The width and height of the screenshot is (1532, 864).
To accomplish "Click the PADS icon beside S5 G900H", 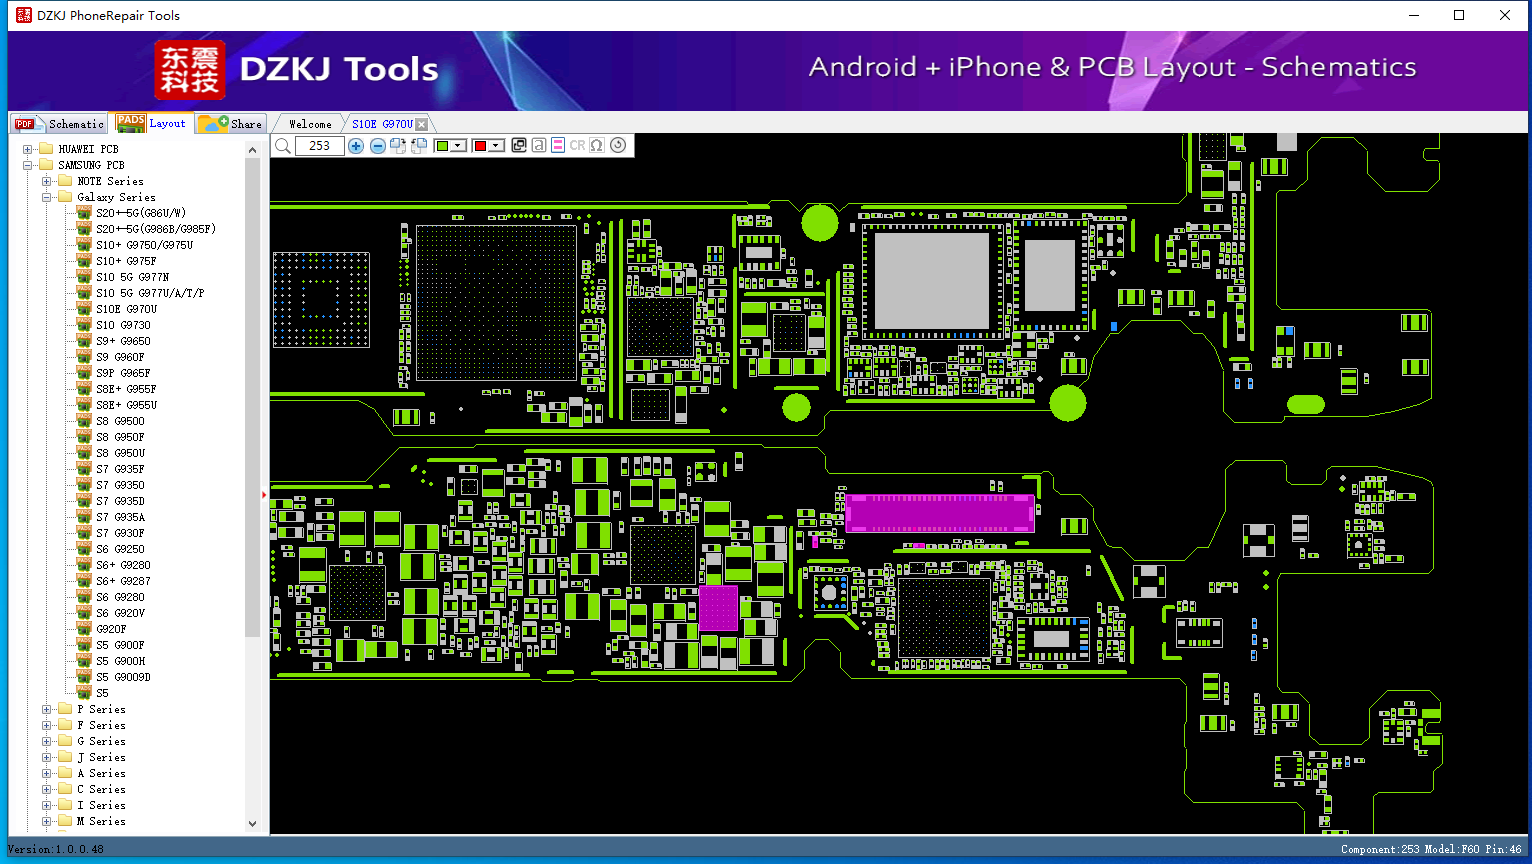I will [84, 661].
